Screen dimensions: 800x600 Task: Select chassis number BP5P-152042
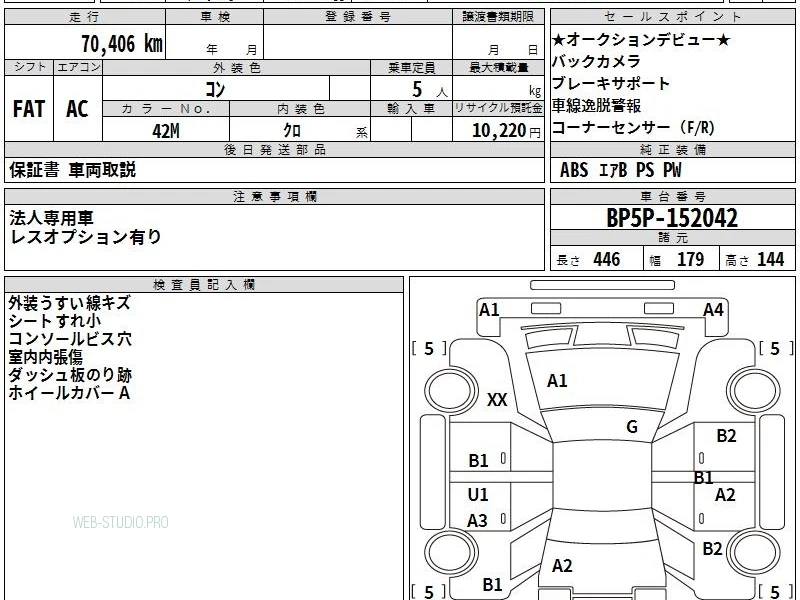coord(672,218)
